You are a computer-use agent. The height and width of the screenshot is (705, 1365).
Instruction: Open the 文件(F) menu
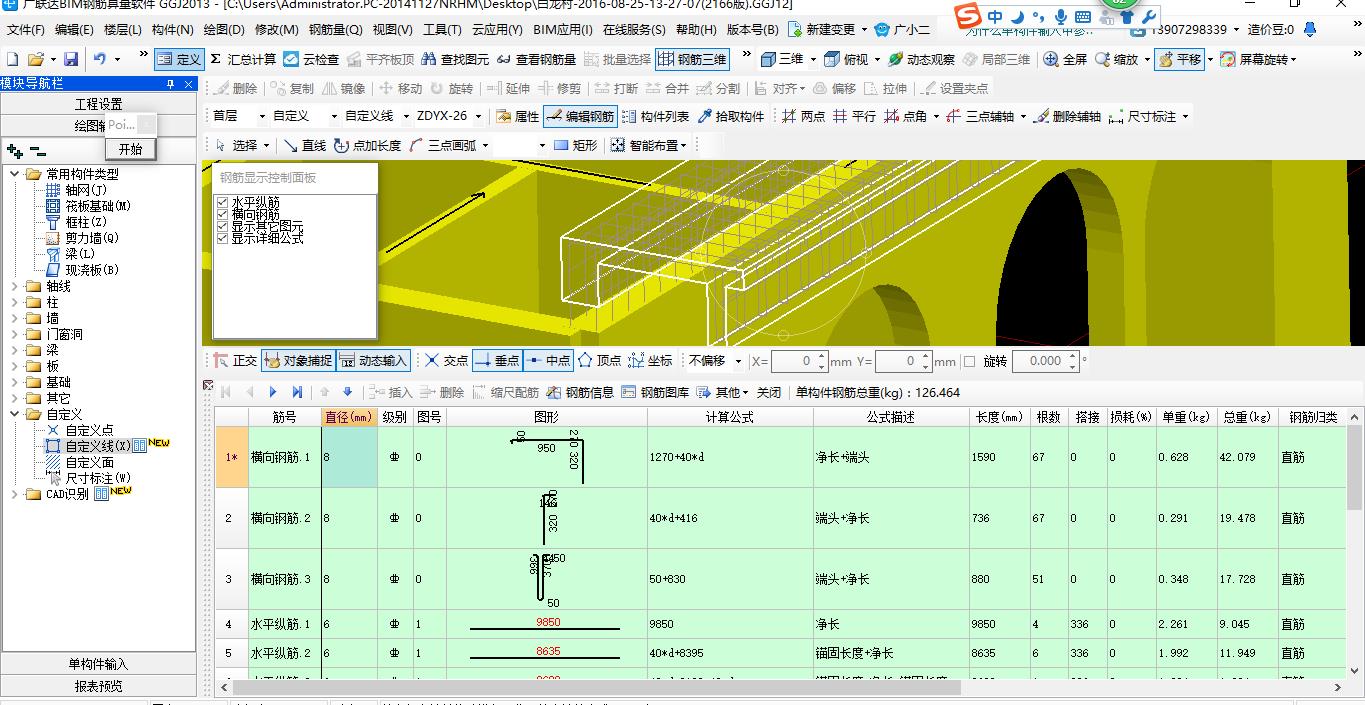click(25, 30)
